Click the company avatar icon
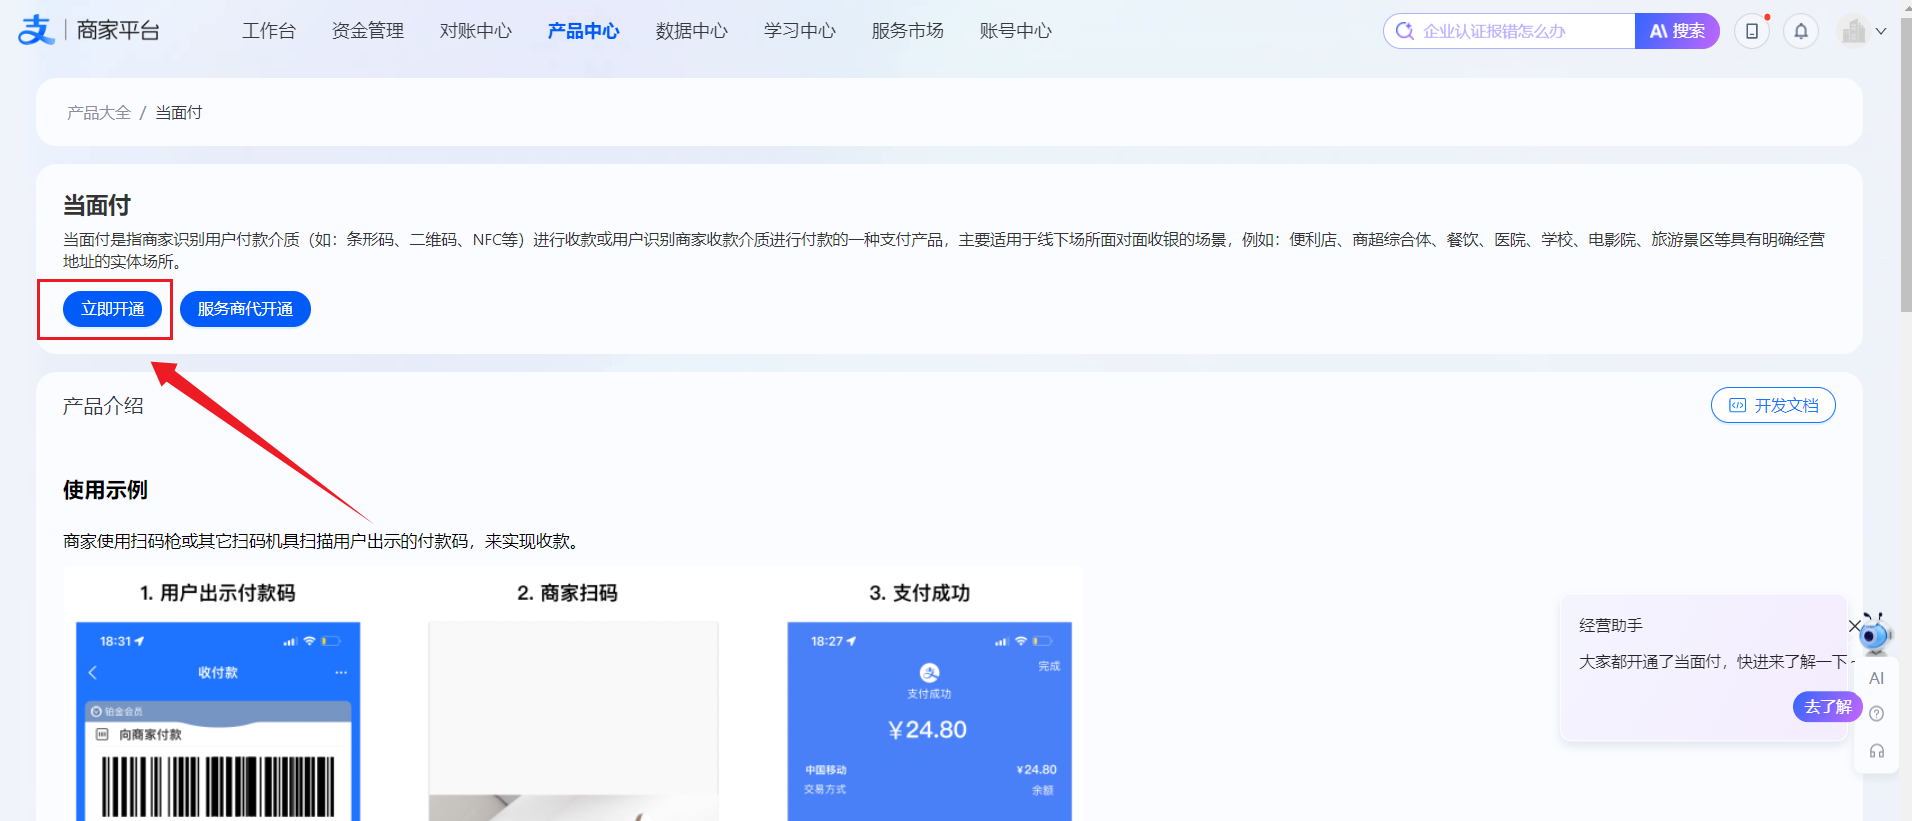Screen dimensions: 1912x821 point(1853,31)
